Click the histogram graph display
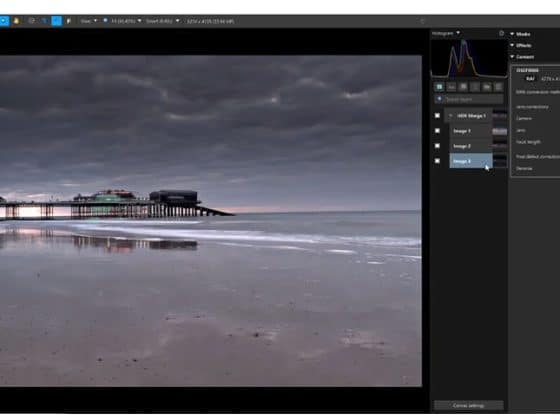The image size is (560, 420). [469, 58]
